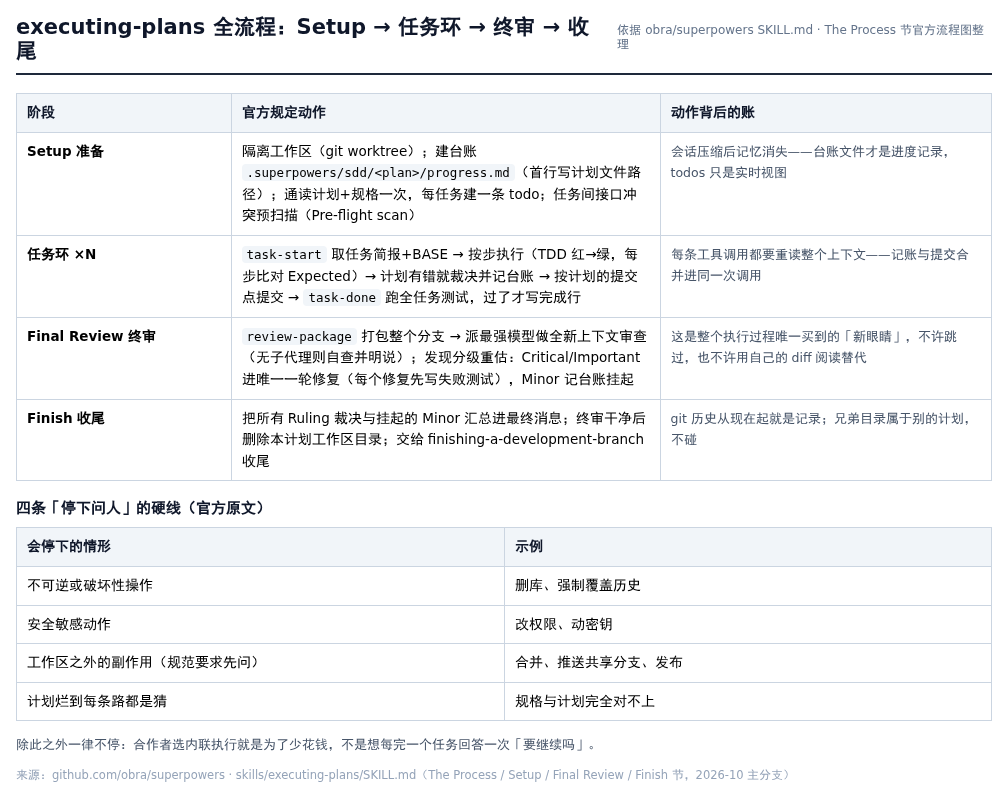Select the 'Setup 准备' row label
The image size is (1008, 798).
(66, 151)
